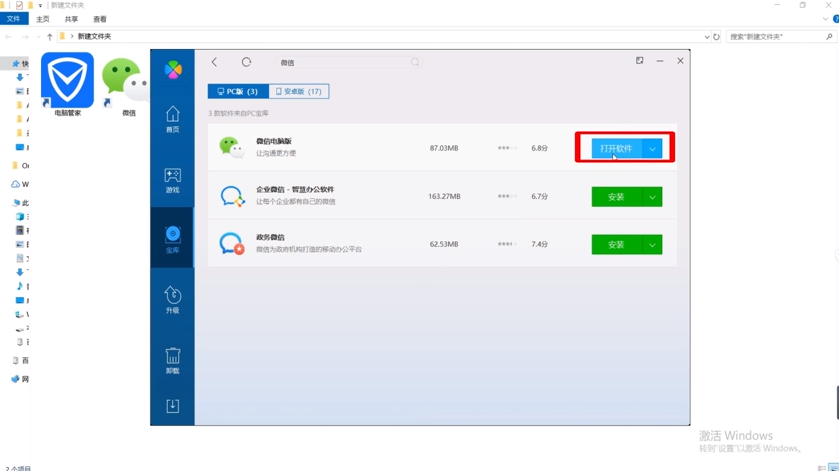Click the magnifier search icon in search box
This screenshot has width=839, height=471.
click(415, 63)
